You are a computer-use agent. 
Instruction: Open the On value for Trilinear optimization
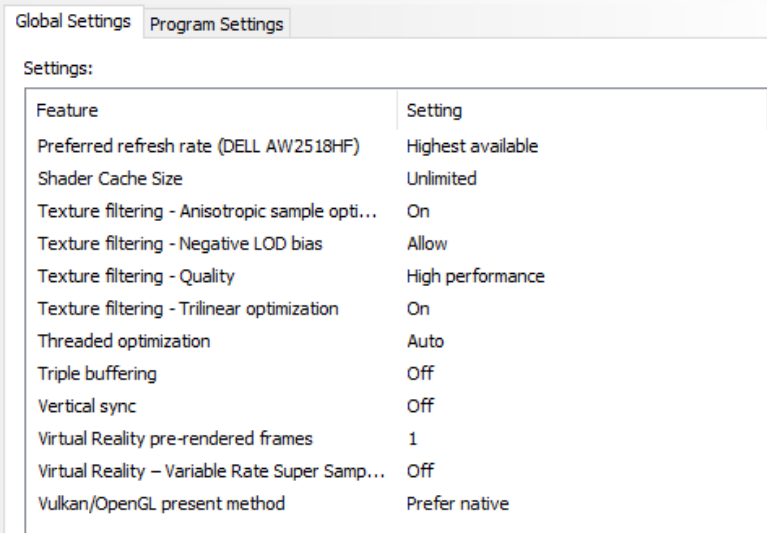(x=418, y=309)
